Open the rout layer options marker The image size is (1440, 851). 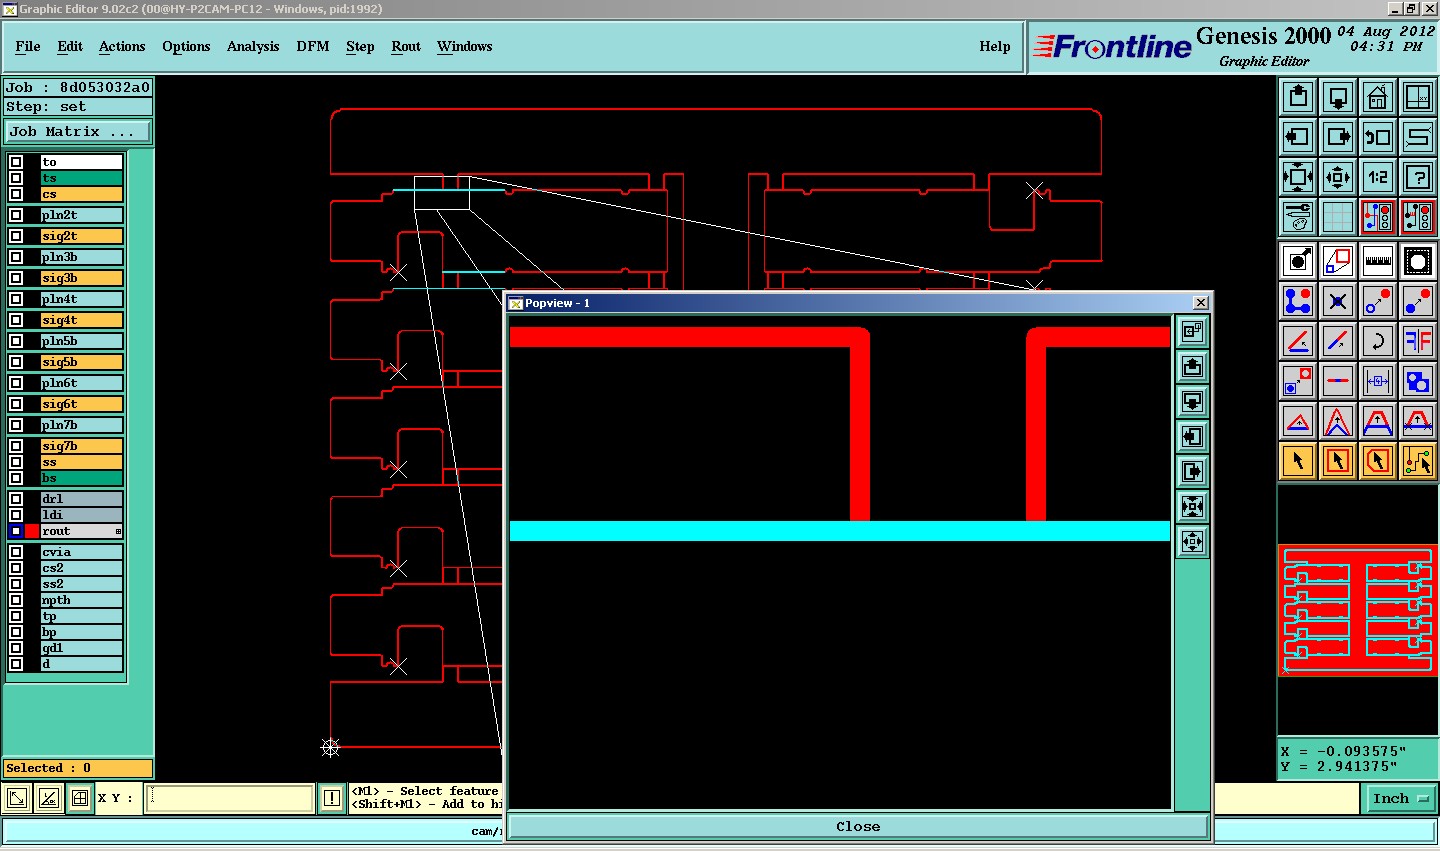click(x=118, y=531)
